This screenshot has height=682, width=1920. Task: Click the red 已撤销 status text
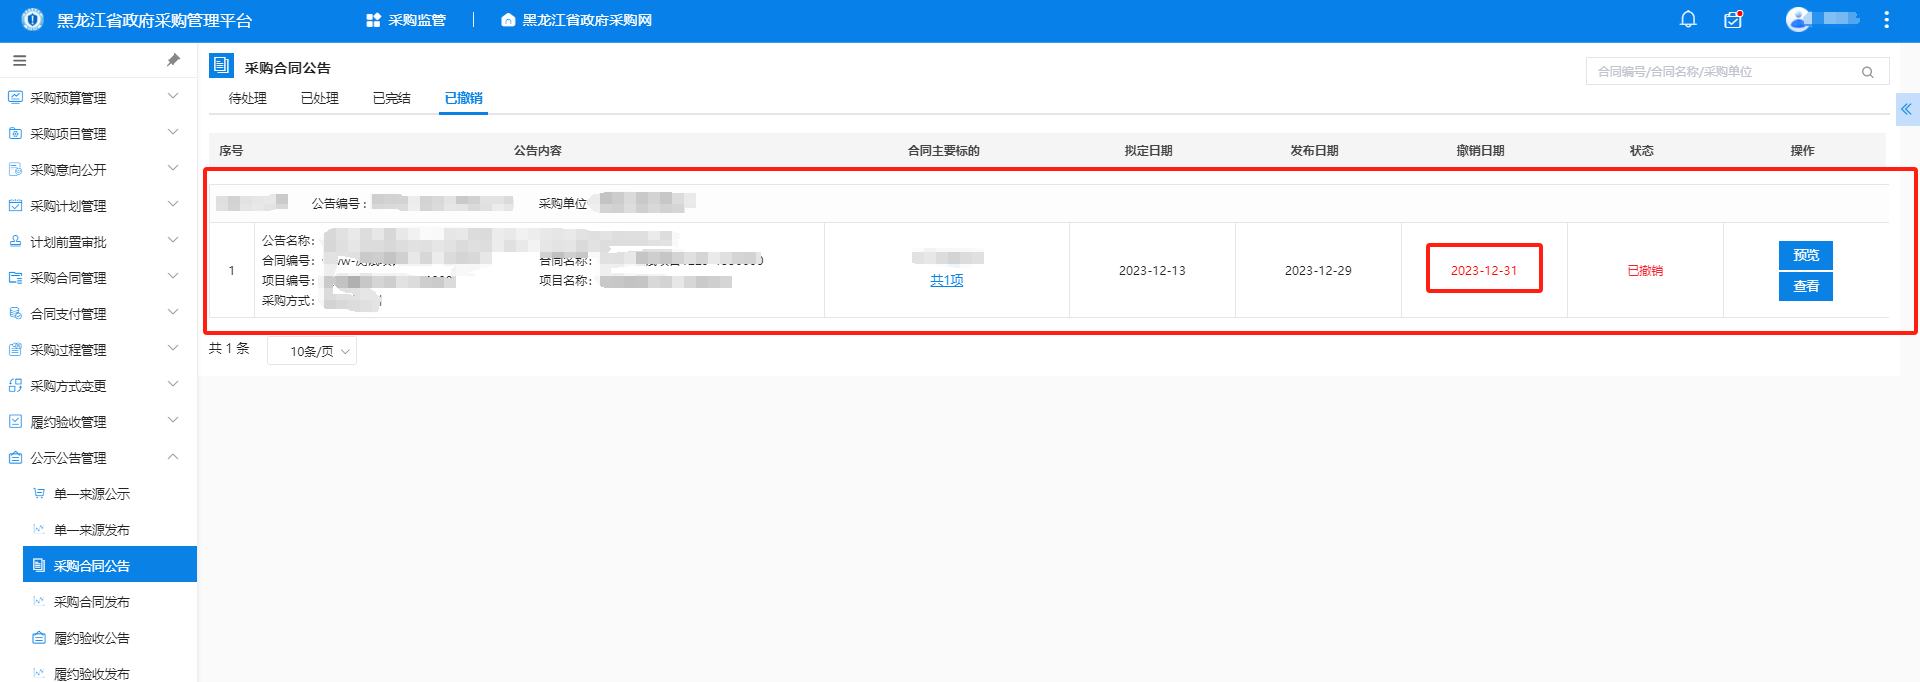(x=1645, y=271)
